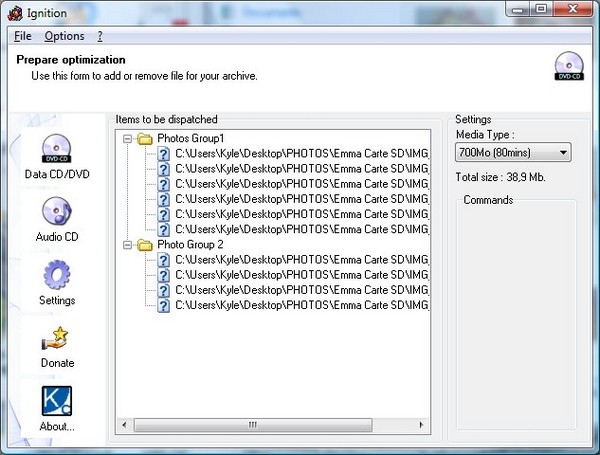Click left arrow of horizontal scrollbar

[124, 425]
